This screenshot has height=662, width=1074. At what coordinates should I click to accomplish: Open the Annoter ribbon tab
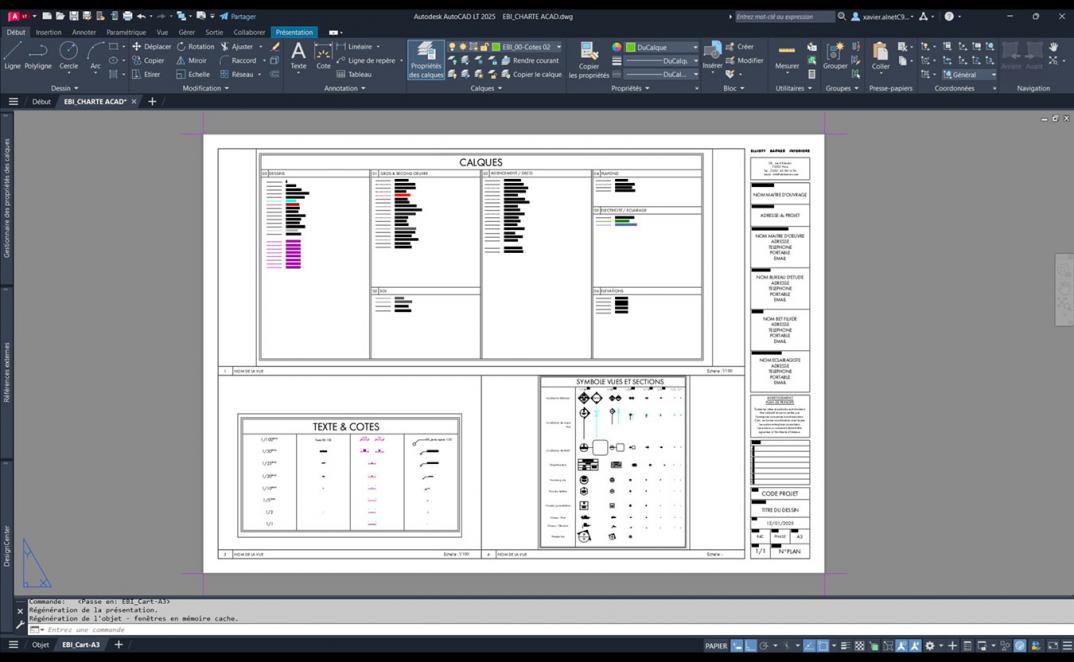pos(84,32)
